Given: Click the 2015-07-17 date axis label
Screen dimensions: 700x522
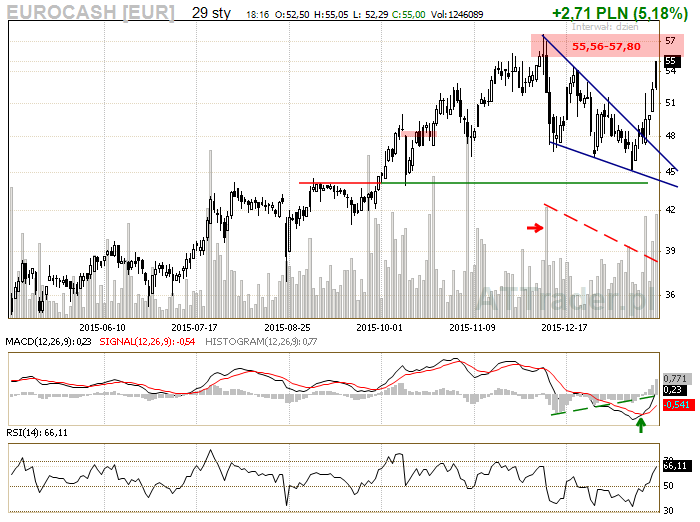Looking at the screenshot, I should pyautogui.click(x=195, y=328).
